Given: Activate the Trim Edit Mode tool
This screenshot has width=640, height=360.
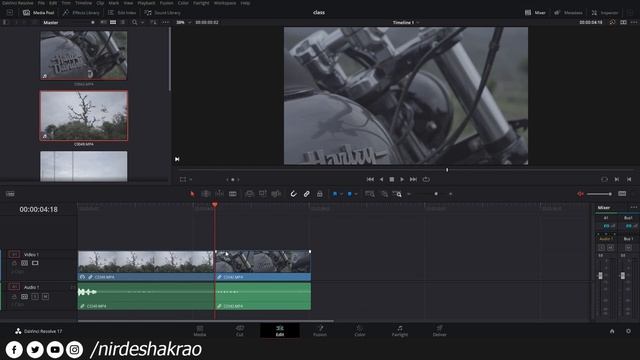Looking at the screenshot, I should 206,194.
